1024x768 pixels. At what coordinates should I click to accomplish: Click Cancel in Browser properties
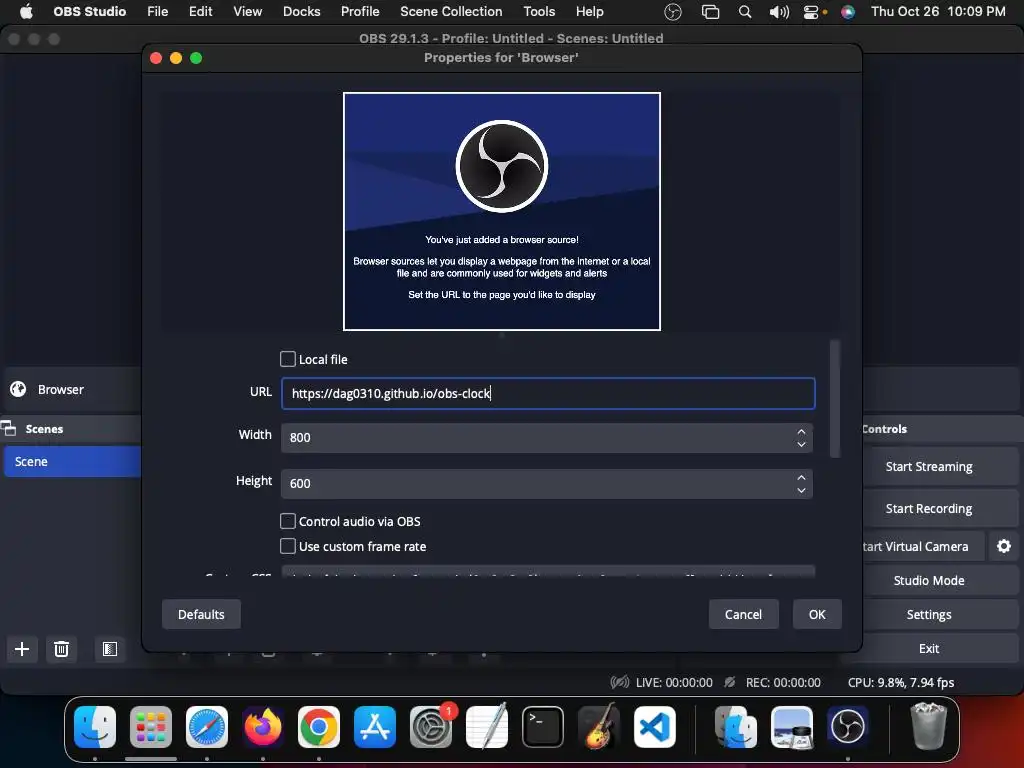pos(743,614)
